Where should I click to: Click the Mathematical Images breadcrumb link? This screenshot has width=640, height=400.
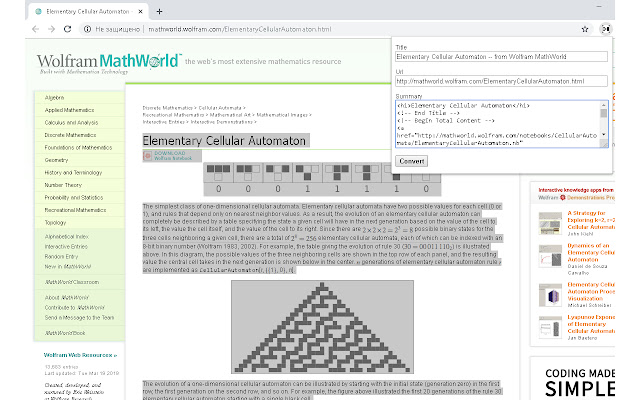282,115
